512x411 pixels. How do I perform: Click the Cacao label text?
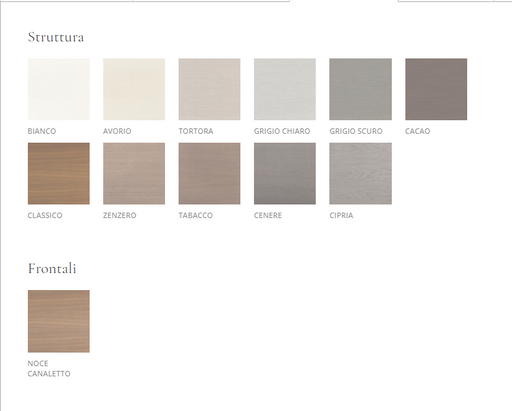pyautogui.click(x=418, y=131)
